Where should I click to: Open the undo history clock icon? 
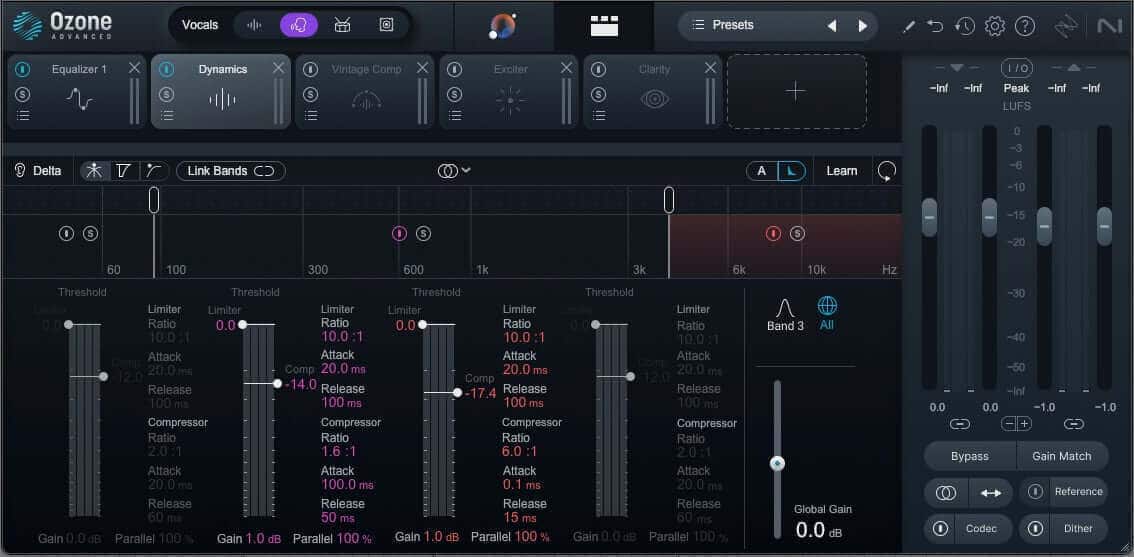click(964, 27)
